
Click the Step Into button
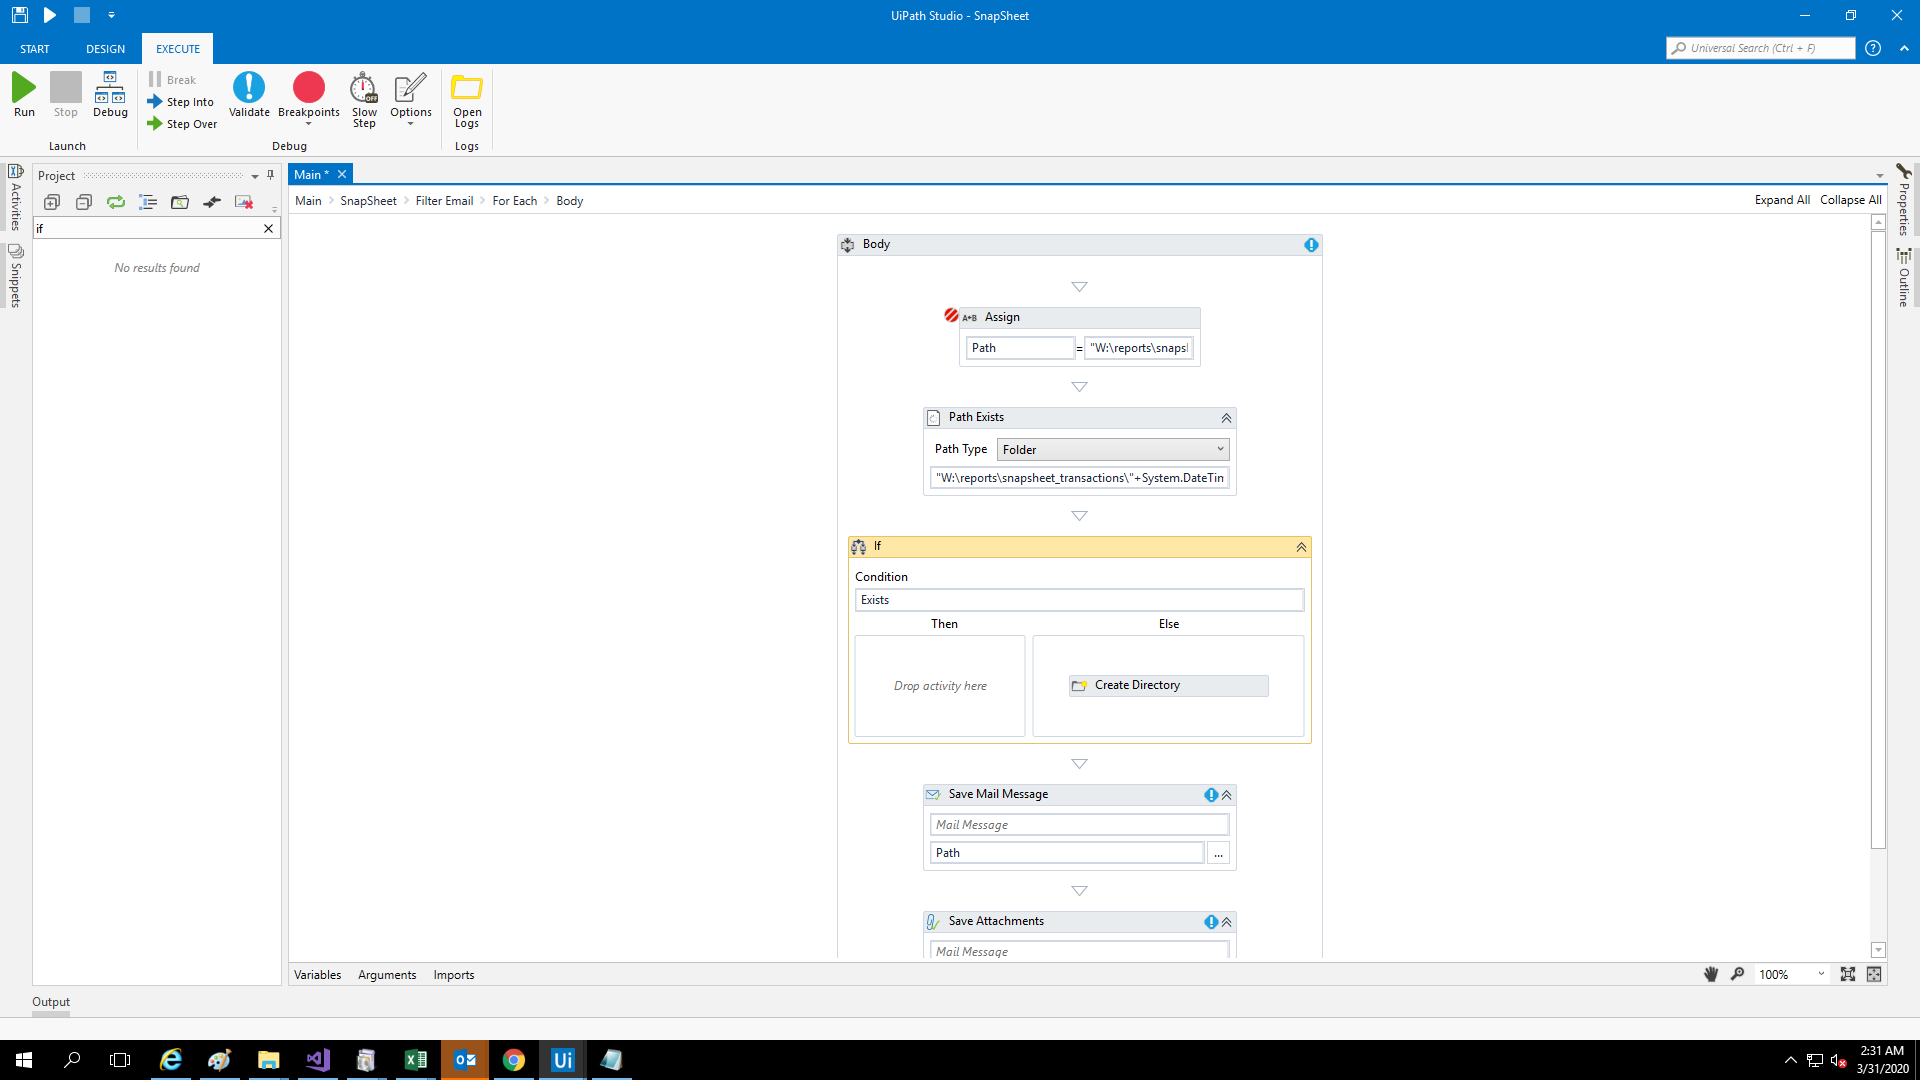[181, 102]
